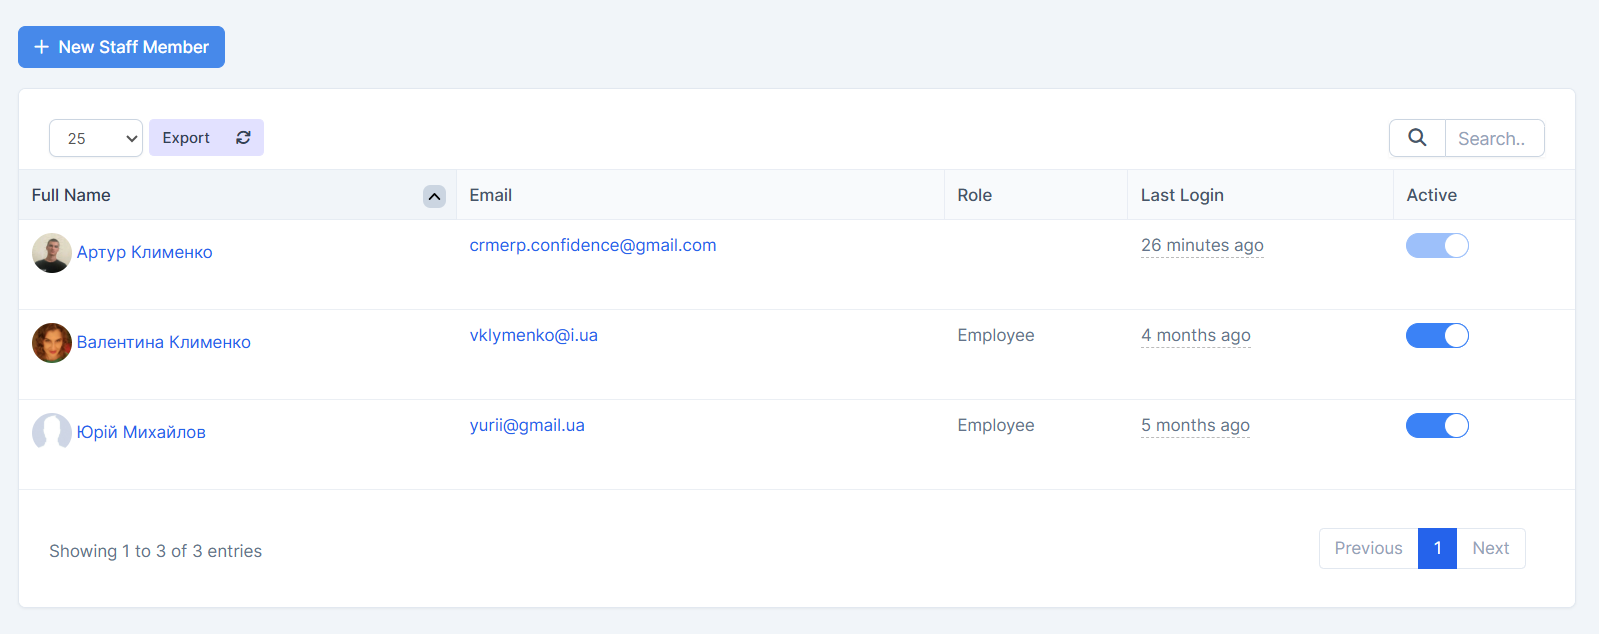Open Валентина Клименко's profile name link
1599x634 pixels.
point(164,342)
